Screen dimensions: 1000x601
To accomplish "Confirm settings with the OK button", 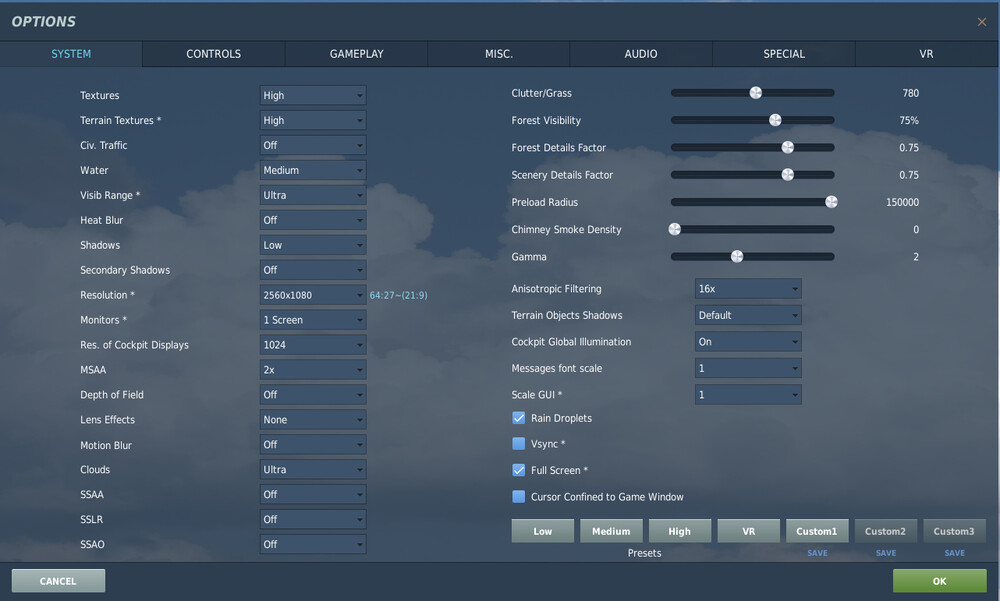I will (938, 580).
